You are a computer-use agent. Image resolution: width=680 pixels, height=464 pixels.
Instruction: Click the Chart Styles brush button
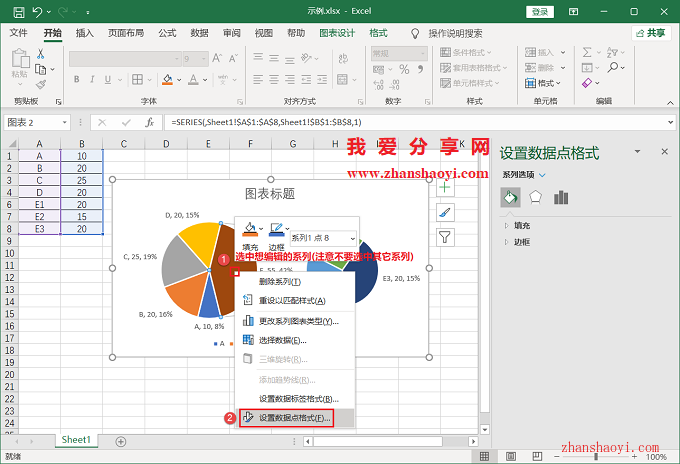coord(445,212)
